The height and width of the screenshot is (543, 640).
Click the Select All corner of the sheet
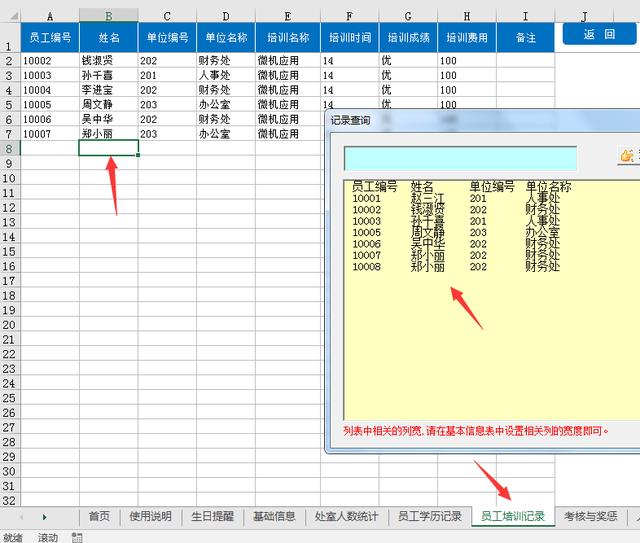point(10,16)
